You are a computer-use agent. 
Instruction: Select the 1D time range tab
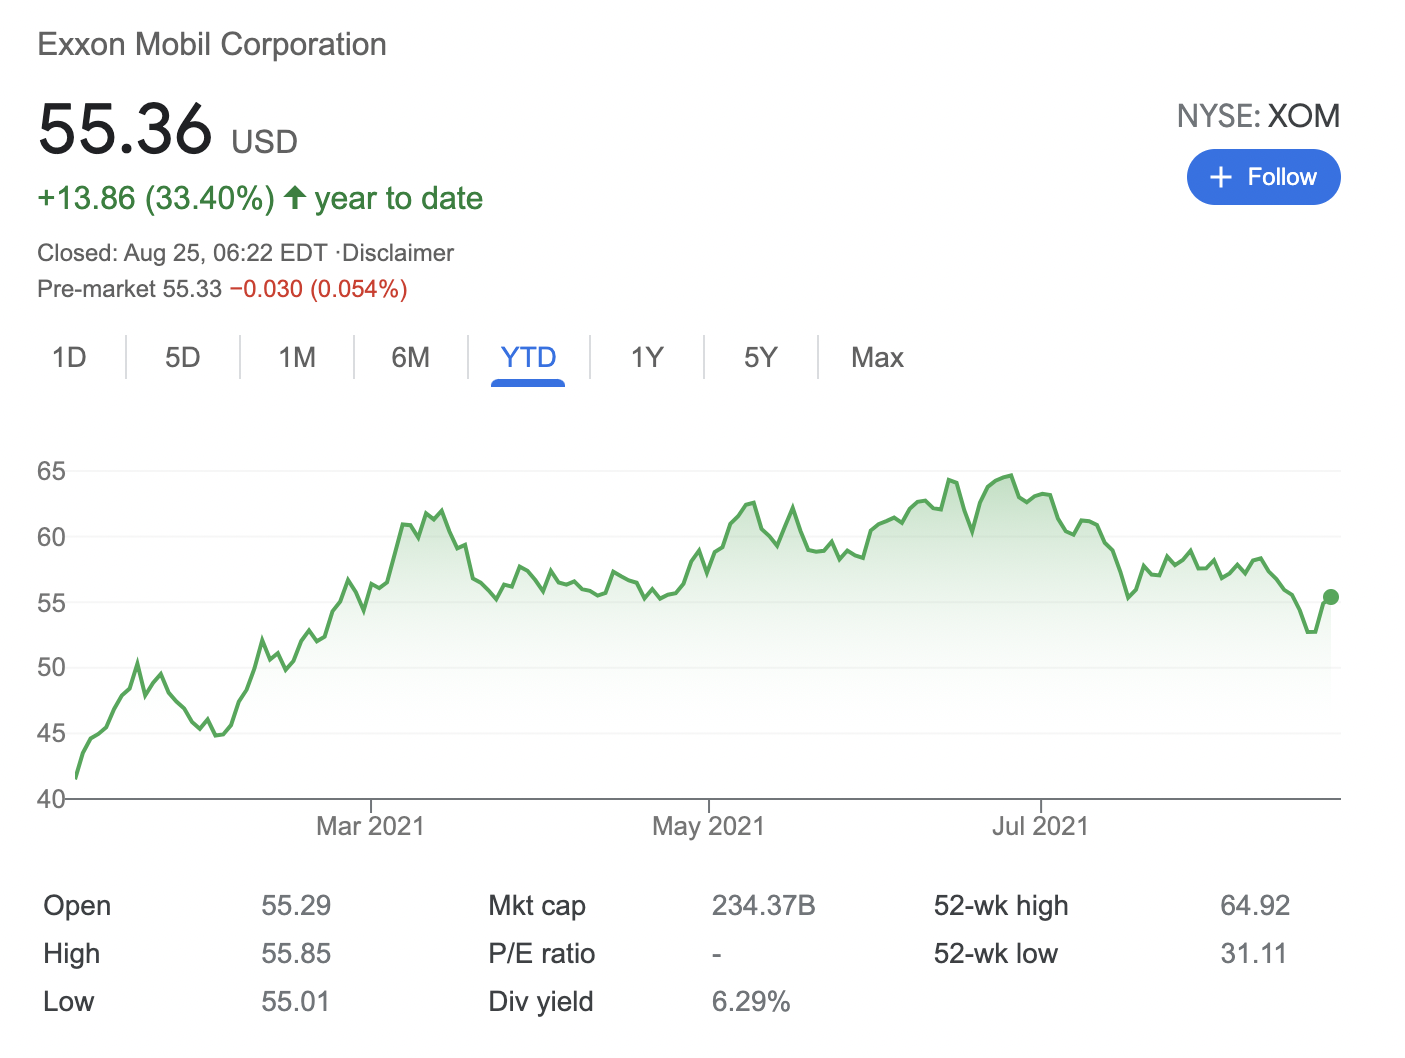pyautogui.click(x=69, y=357)
